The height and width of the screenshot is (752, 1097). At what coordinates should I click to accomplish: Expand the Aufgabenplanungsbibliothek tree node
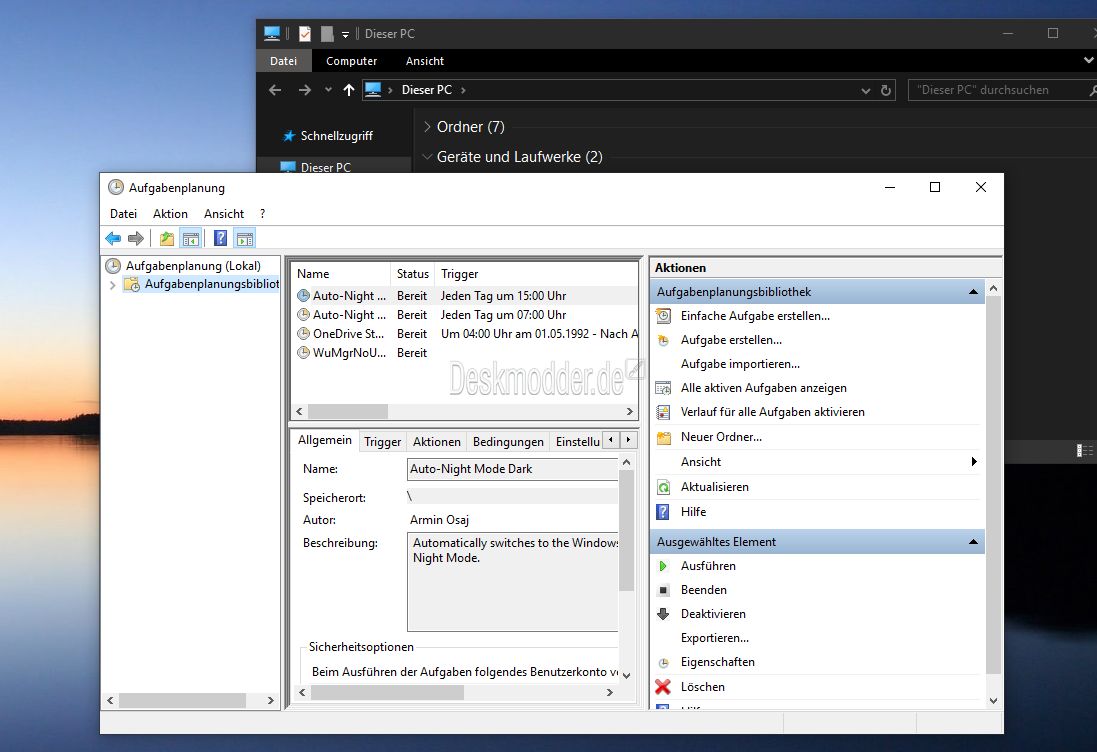click(x=113, y=285)
